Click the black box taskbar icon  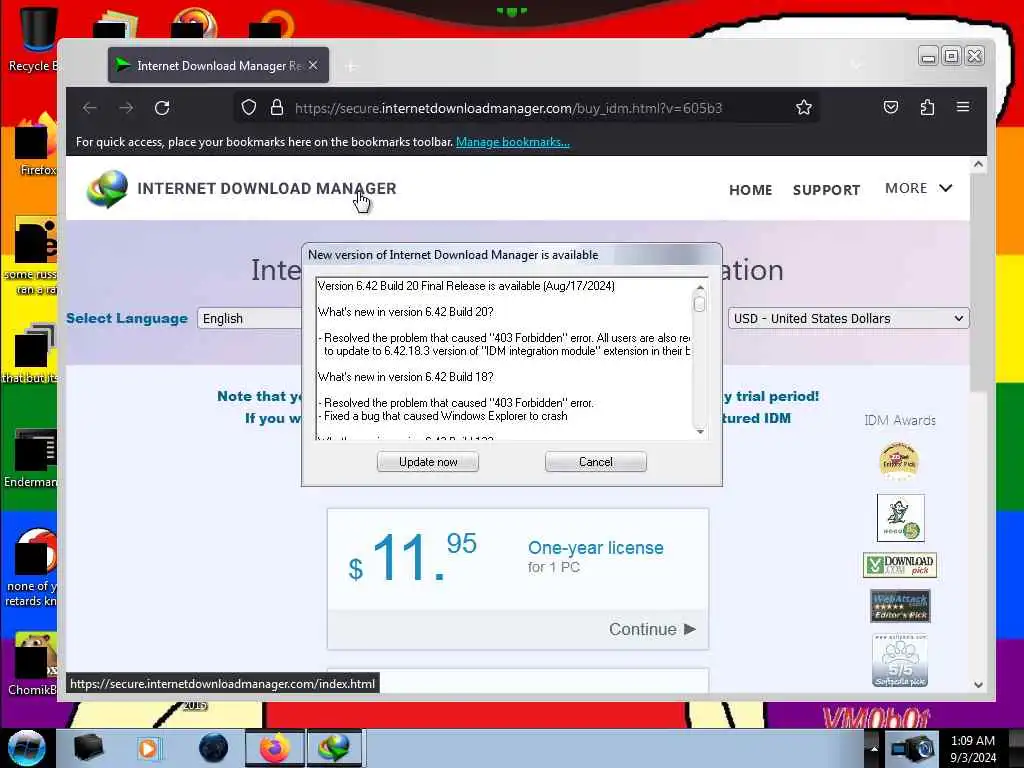click(x=88, y=748)
